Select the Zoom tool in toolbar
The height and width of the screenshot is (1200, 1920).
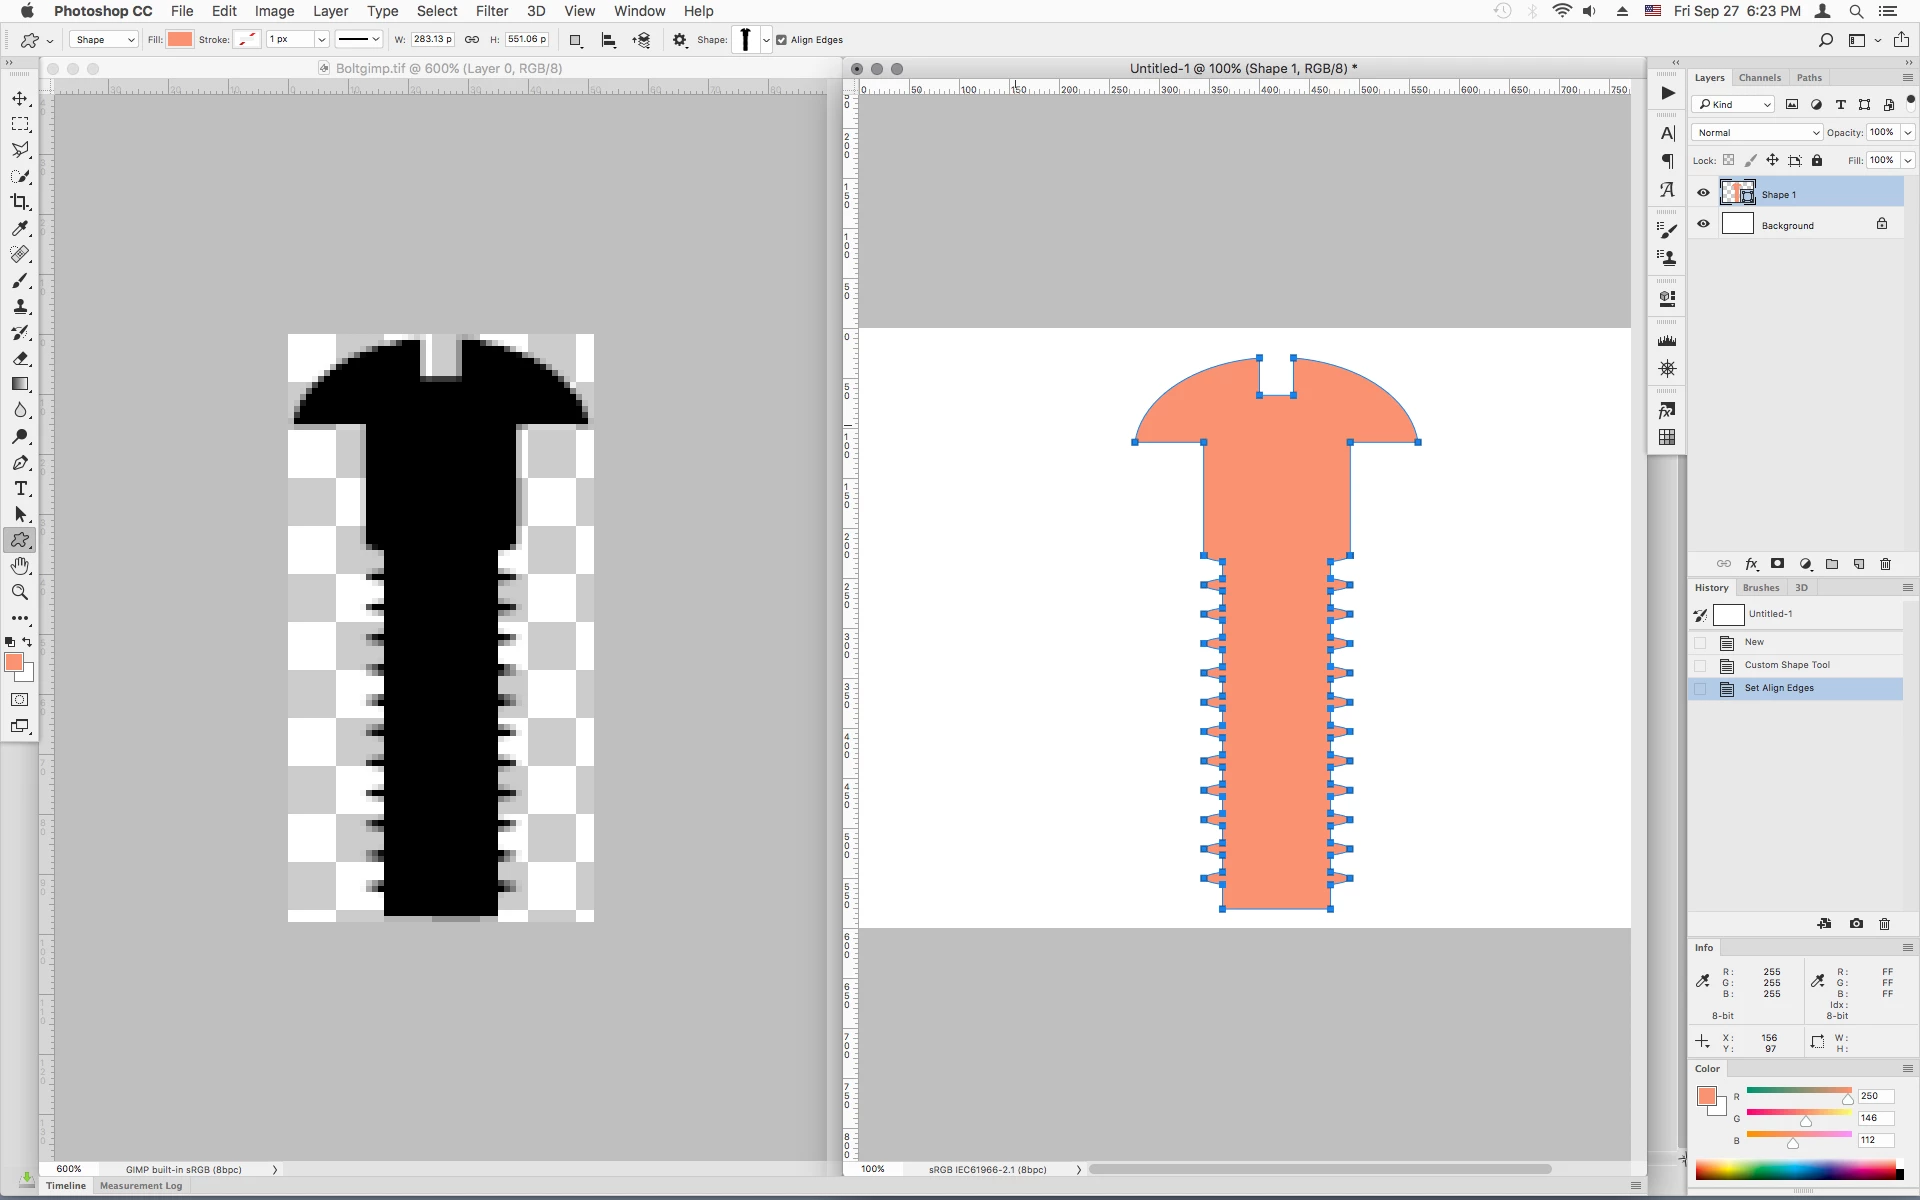[20, 592]
